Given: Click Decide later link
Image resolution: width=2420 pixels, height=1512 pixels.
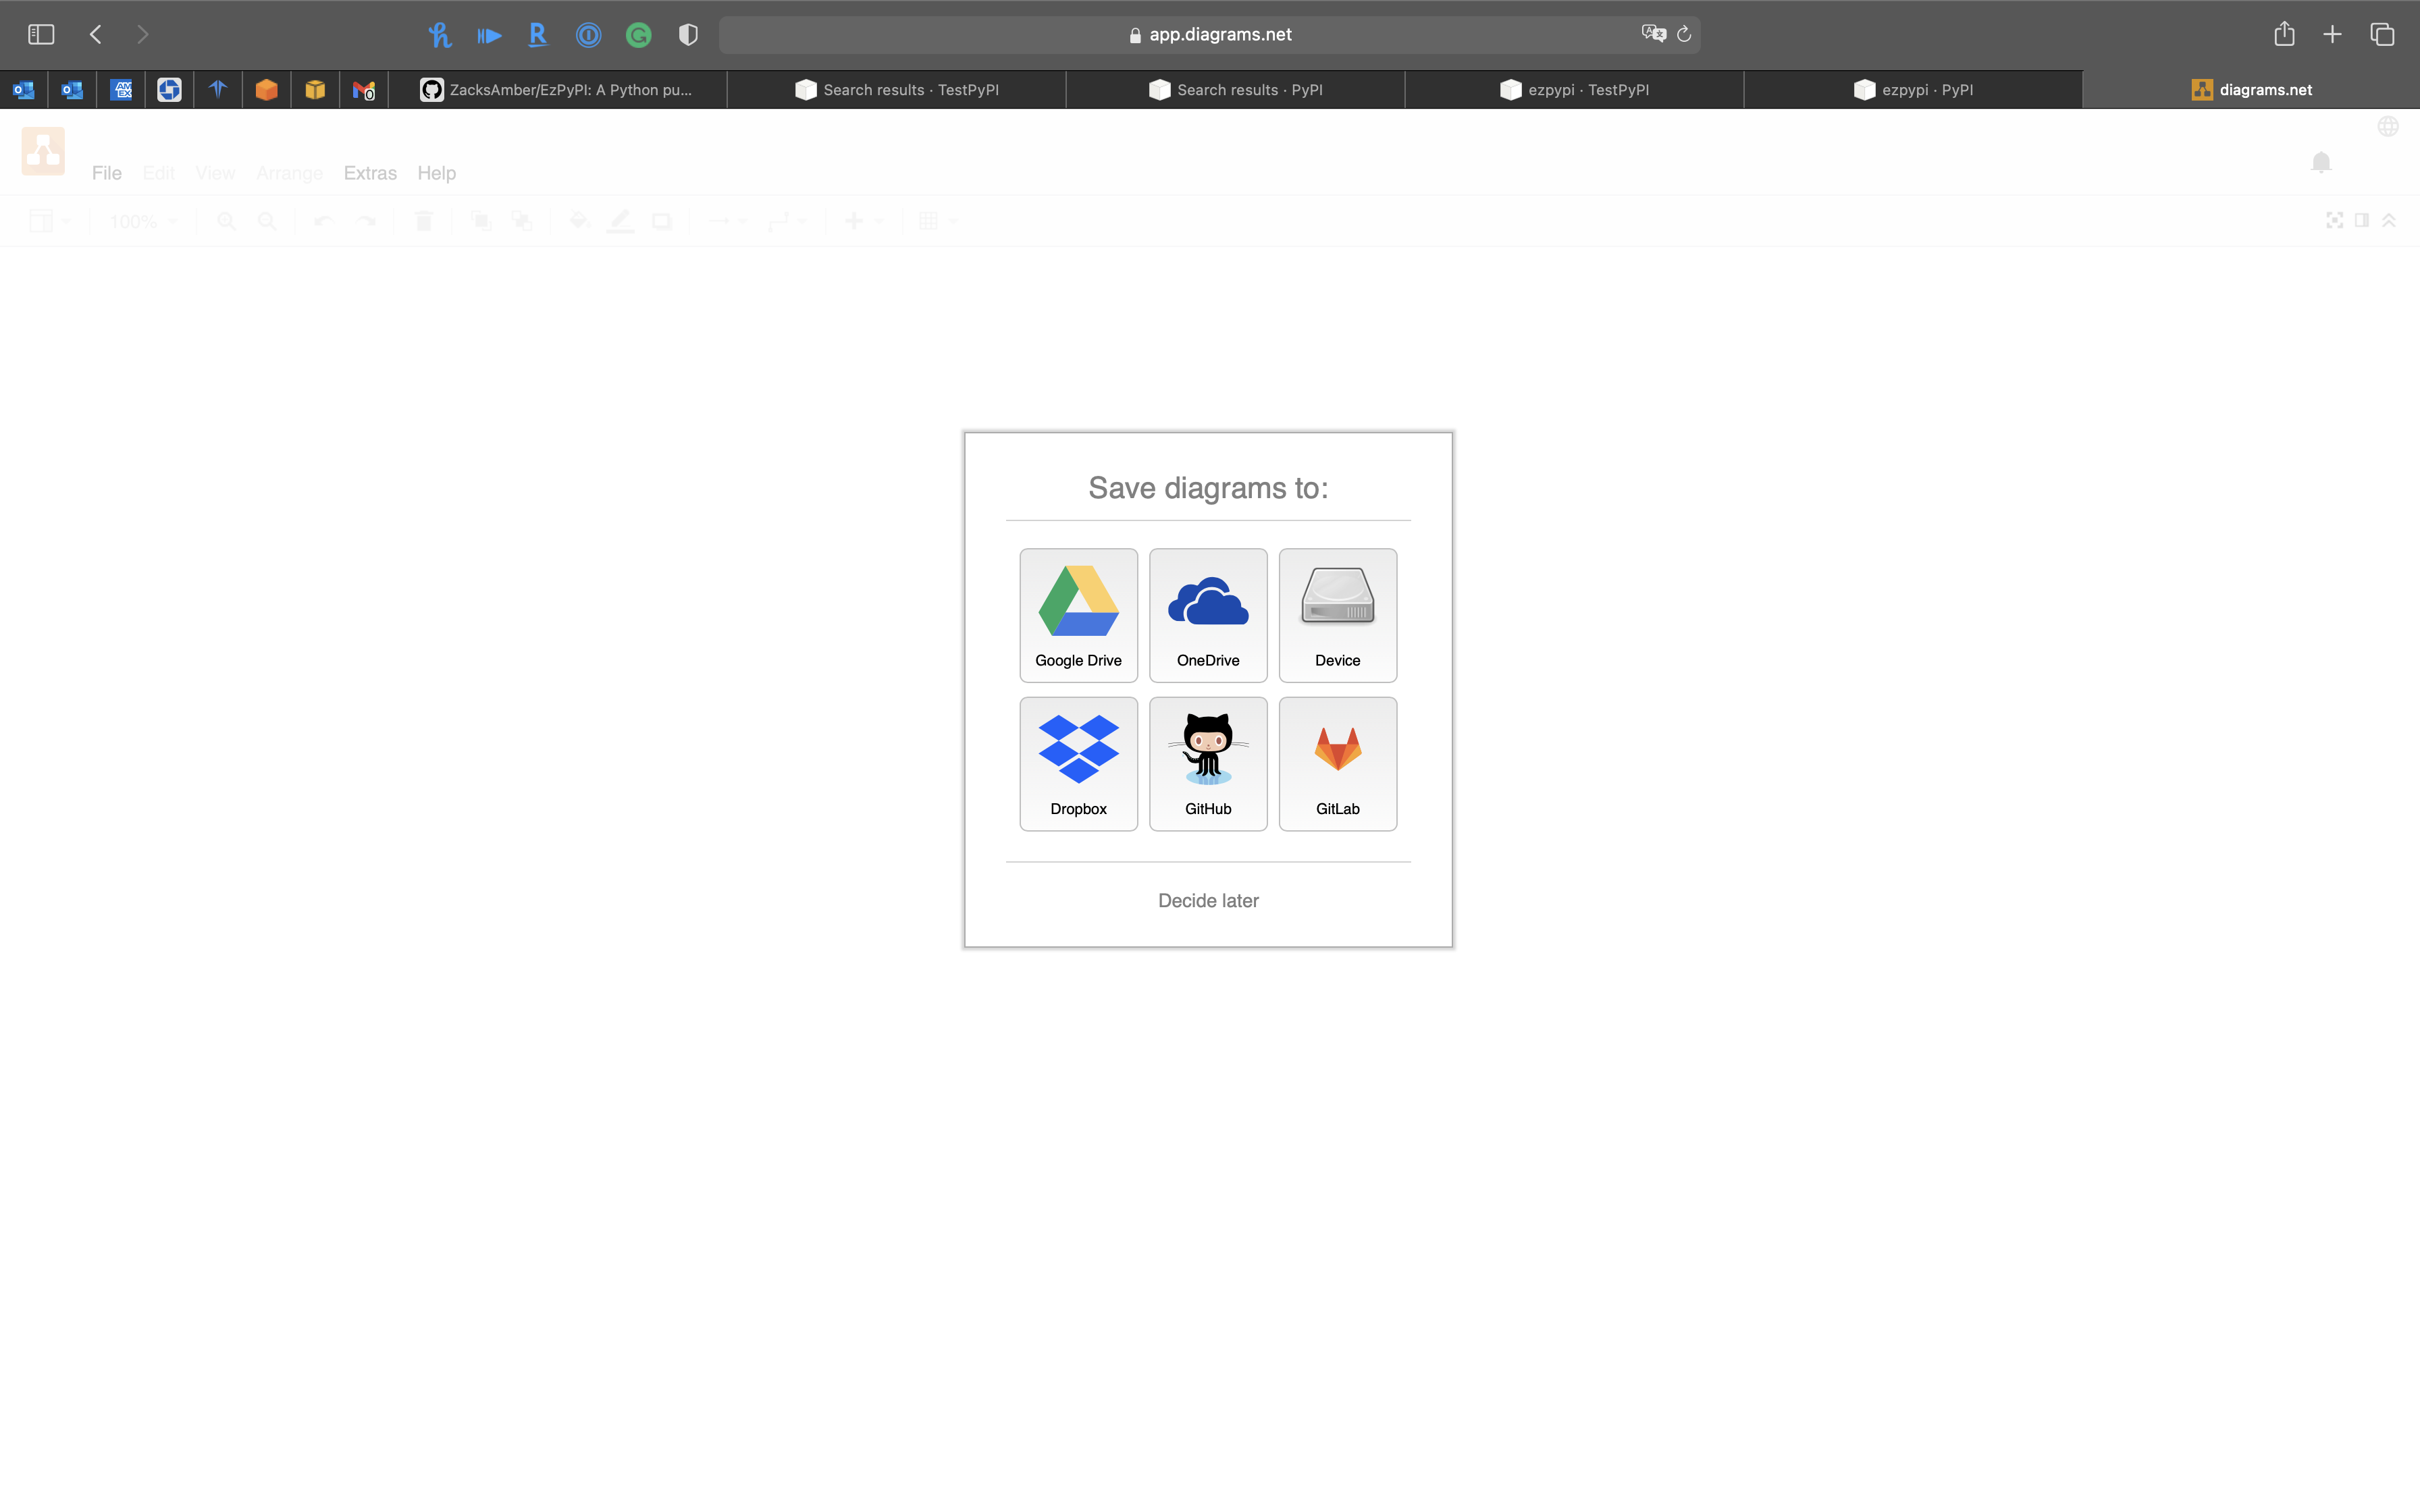Looking at the screenshot, I should 1208,900.
